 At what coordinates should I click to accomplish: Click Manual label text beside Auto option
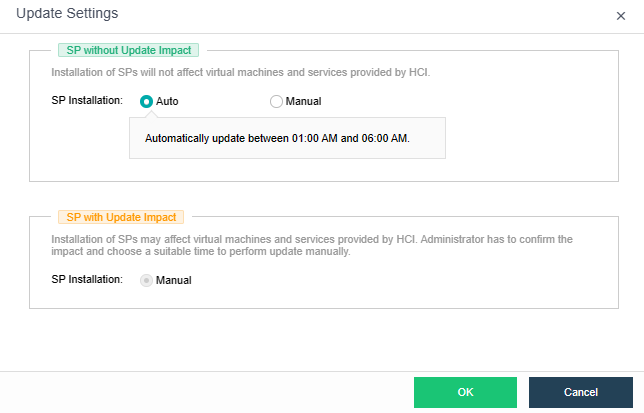click(x=303, y=101)
